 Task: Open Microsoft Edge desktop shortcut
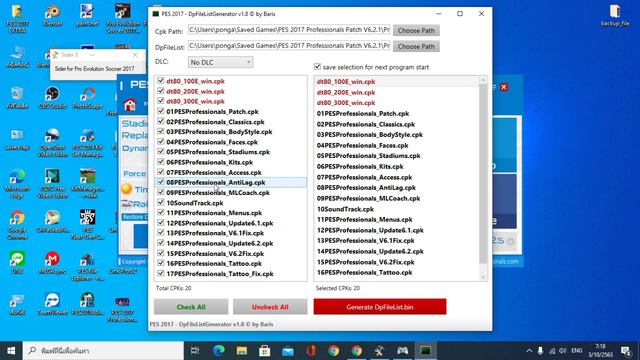coord(17,184)
